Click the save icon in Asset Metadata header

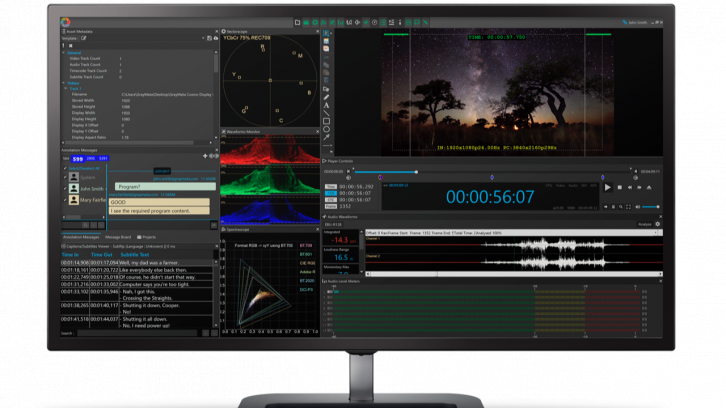click(209, 38)
